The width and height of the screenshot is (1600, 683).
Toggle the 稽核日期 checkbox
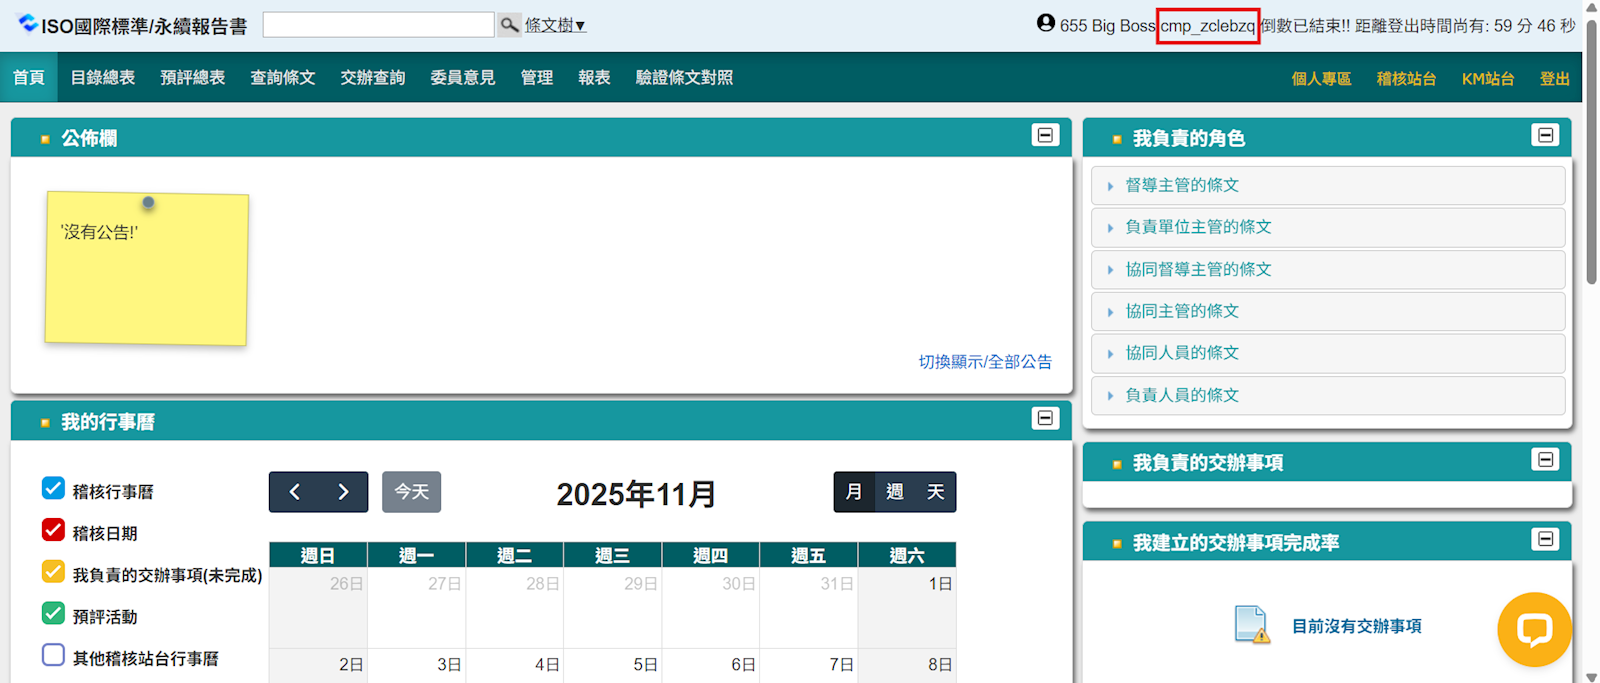click(54, 530)
